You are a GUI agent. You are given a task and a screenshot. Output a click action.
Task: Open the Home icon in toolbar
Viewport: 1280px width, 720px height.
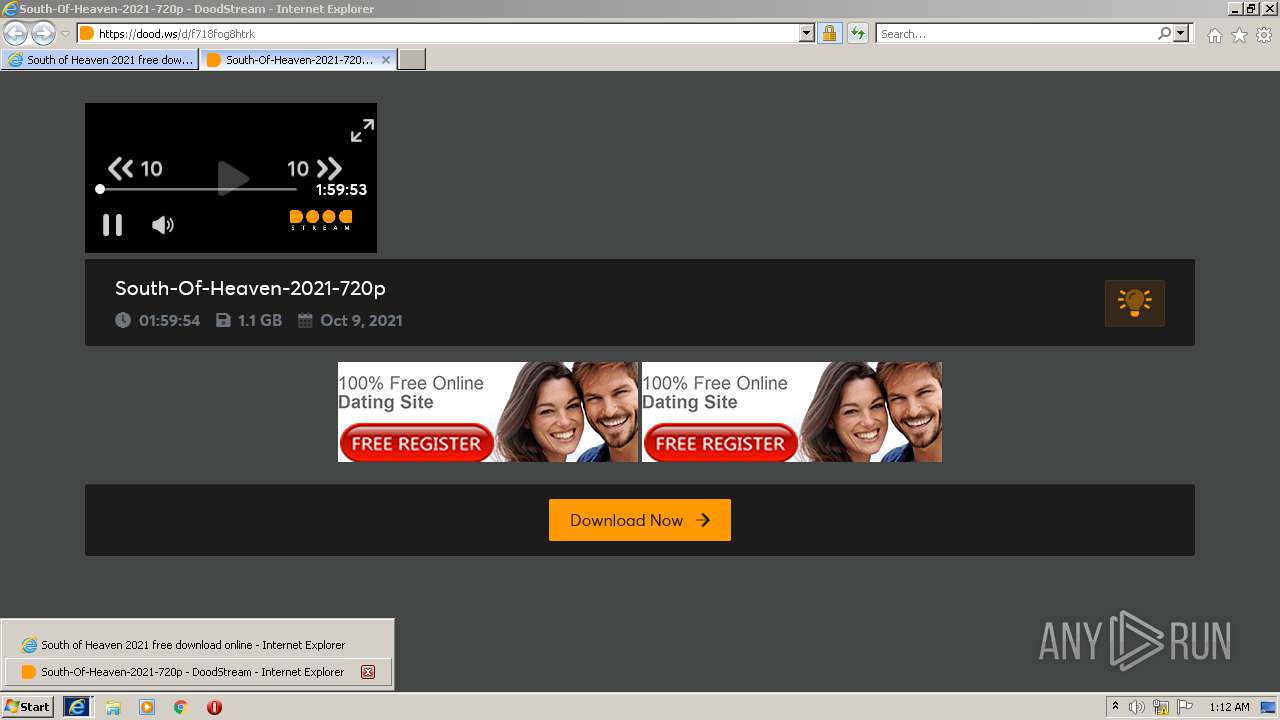pos(1214,35)
